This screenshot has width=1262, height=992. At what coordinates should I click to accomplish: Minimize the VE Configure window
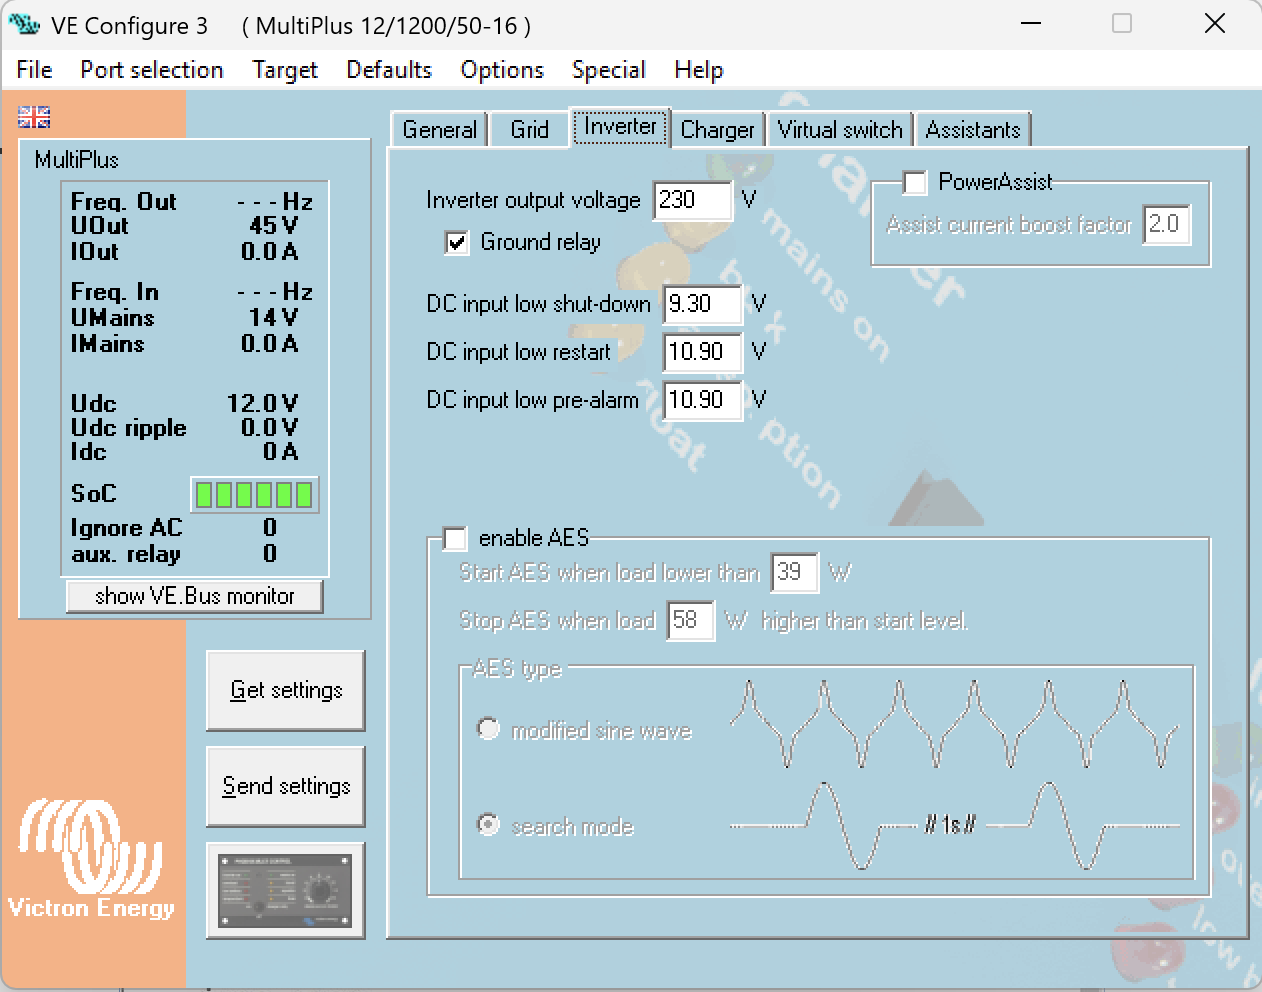pos(1031,23)
